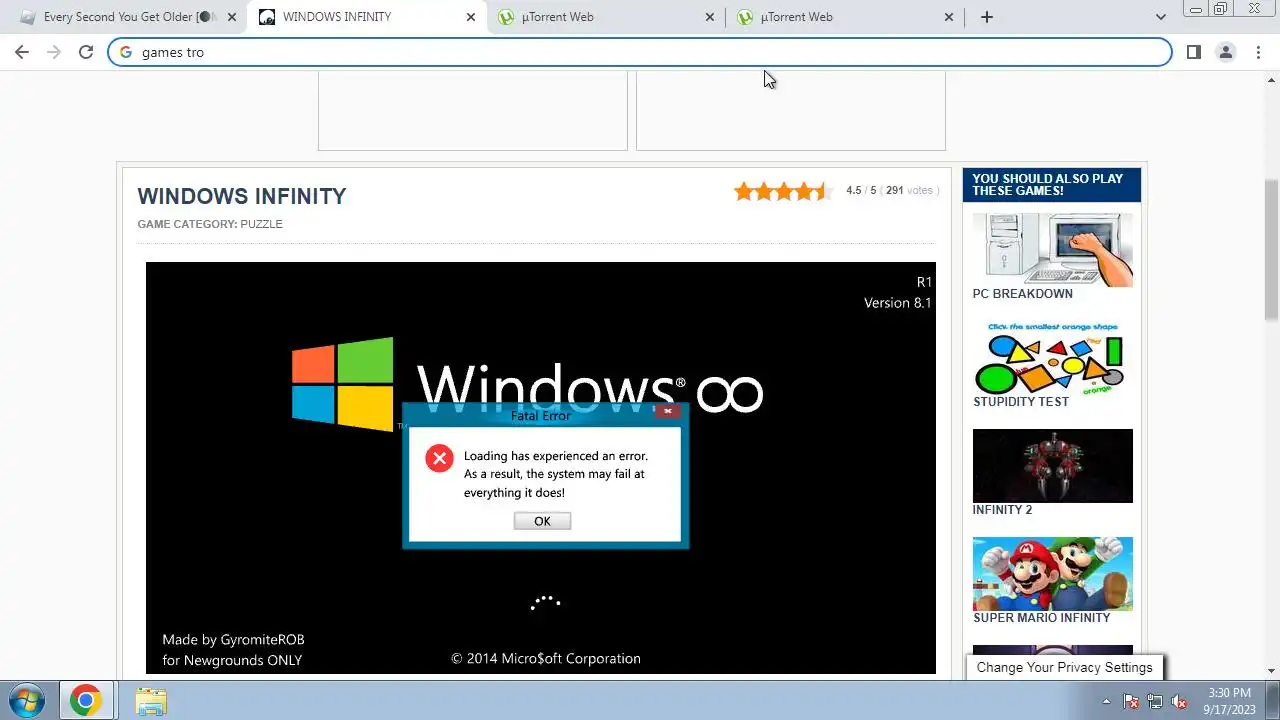Open Chrome's three-dot menu
This screenshot has width=1280, height=720.
pyautogui.click(x=1258, y=52)
